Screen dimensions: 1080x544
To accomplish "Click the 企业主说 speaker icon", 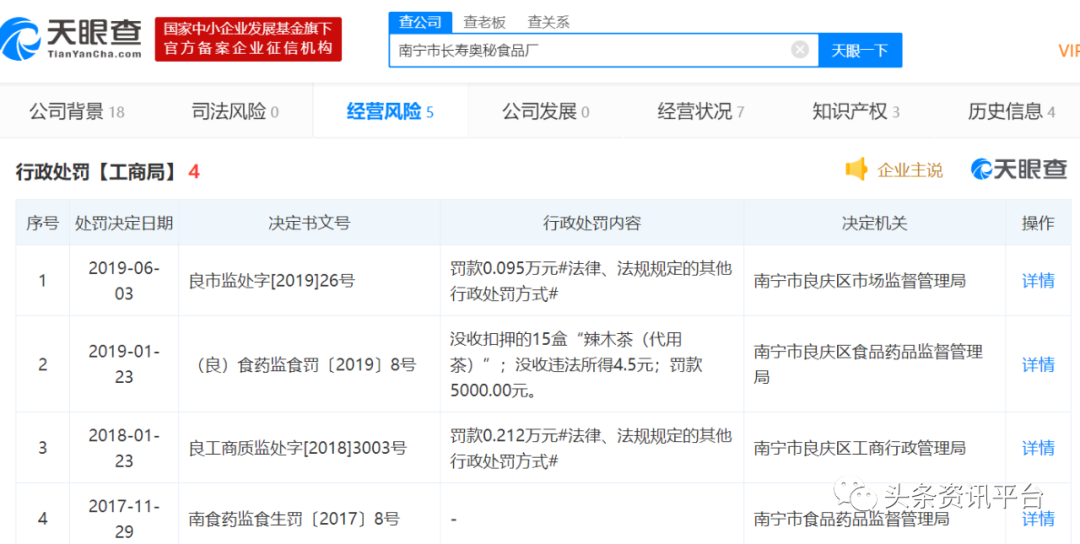I will [x=855, y=169].
